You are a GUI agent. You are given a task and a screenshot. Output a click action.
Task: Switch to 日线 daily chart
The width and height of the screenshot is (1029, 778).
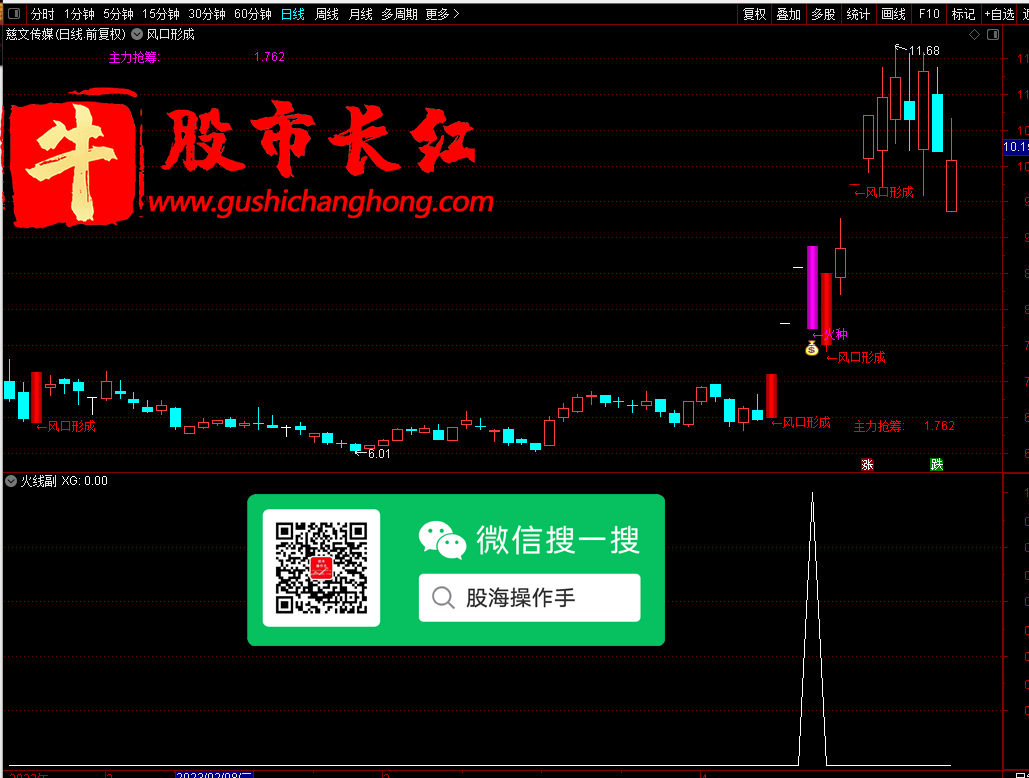point(293,14)
